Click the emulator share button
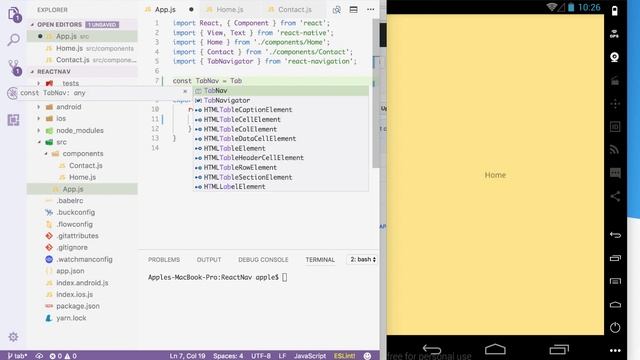 point(615,196)
